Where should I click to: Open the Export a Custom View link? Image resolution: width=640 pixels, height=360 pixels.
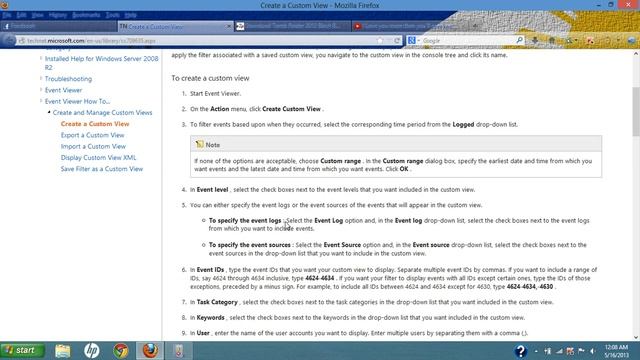point(92,135)
